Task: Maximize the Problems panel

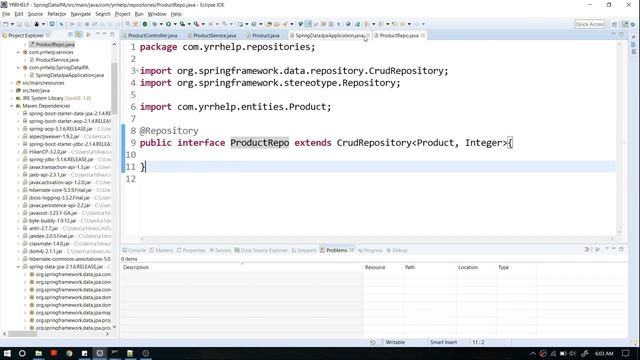Action: pos(621,249)
